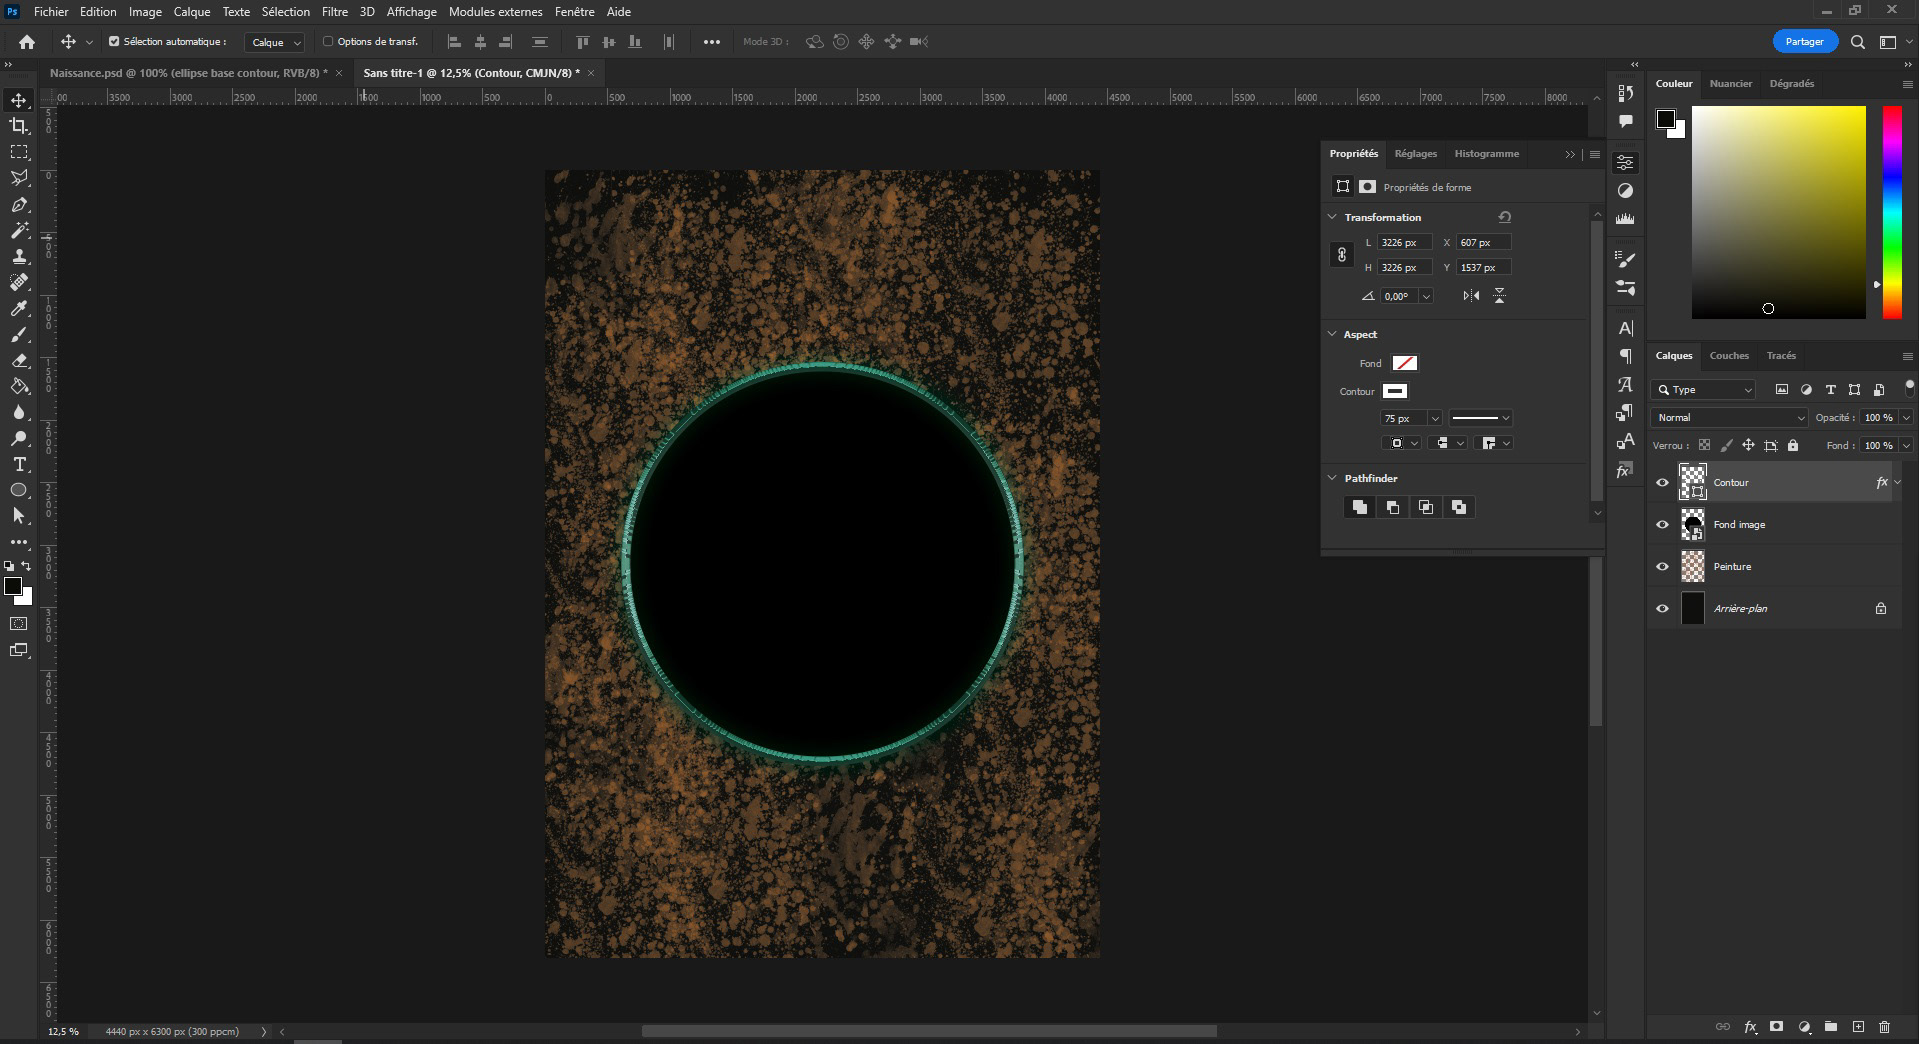Click the Partager button
The image size is (1919, 1044).
tap(1805, 42)
